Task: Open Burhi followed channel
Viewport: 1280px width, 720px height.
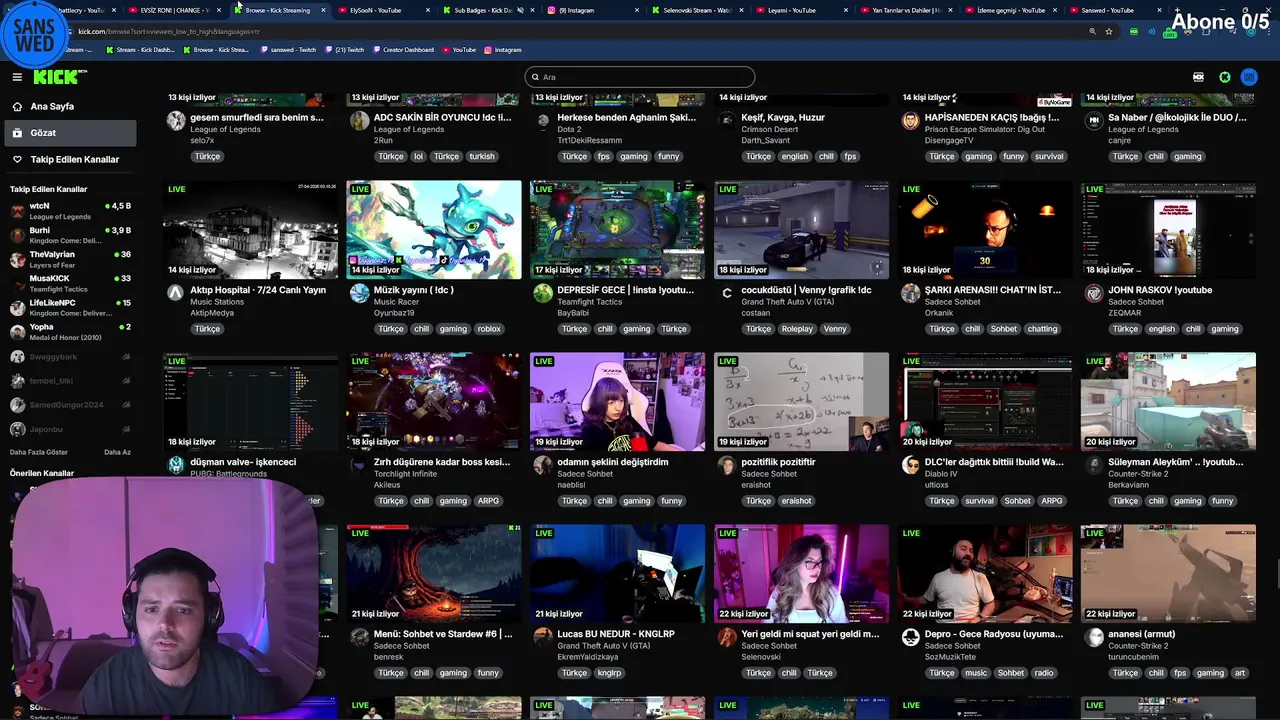Action: pos(70,235)
